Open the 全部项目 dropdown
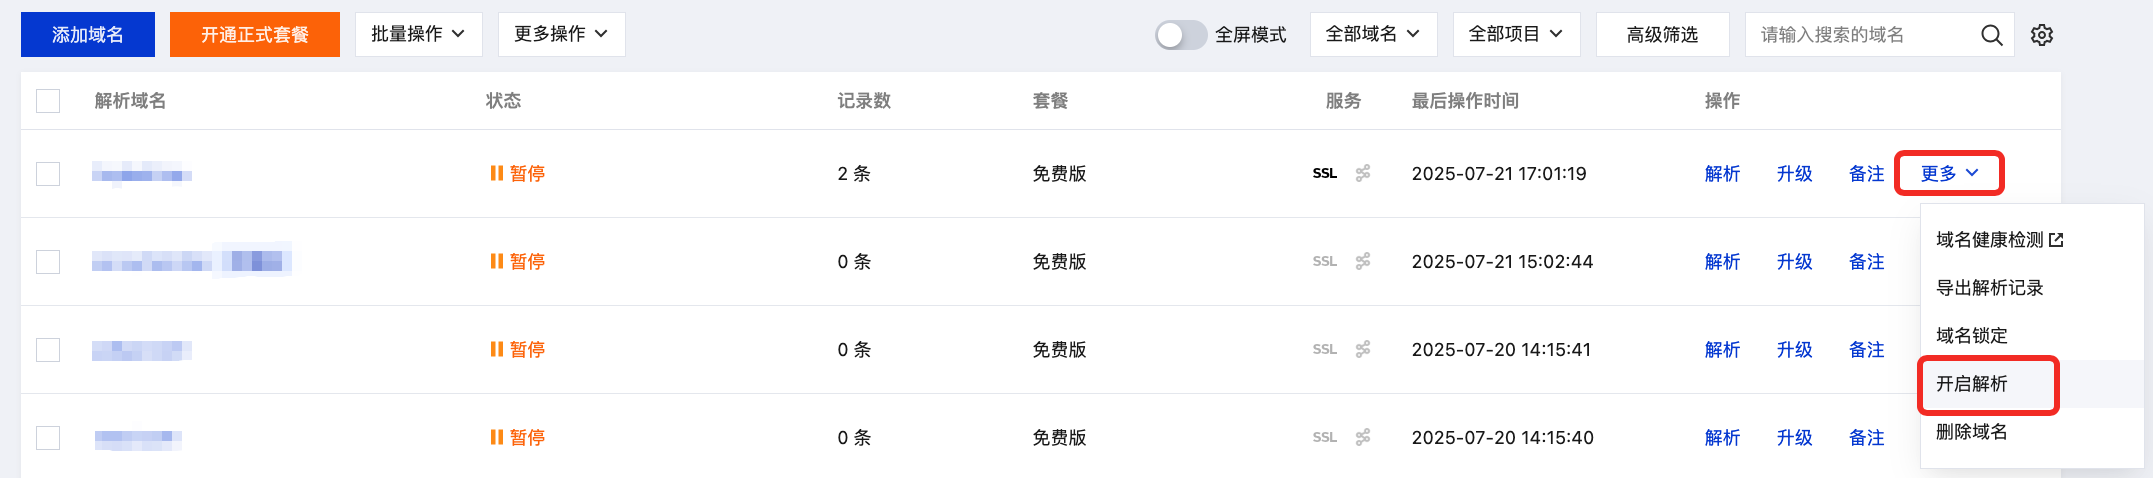Image resolution: width=2153 pixels, height=478 pixels. 1516,34
